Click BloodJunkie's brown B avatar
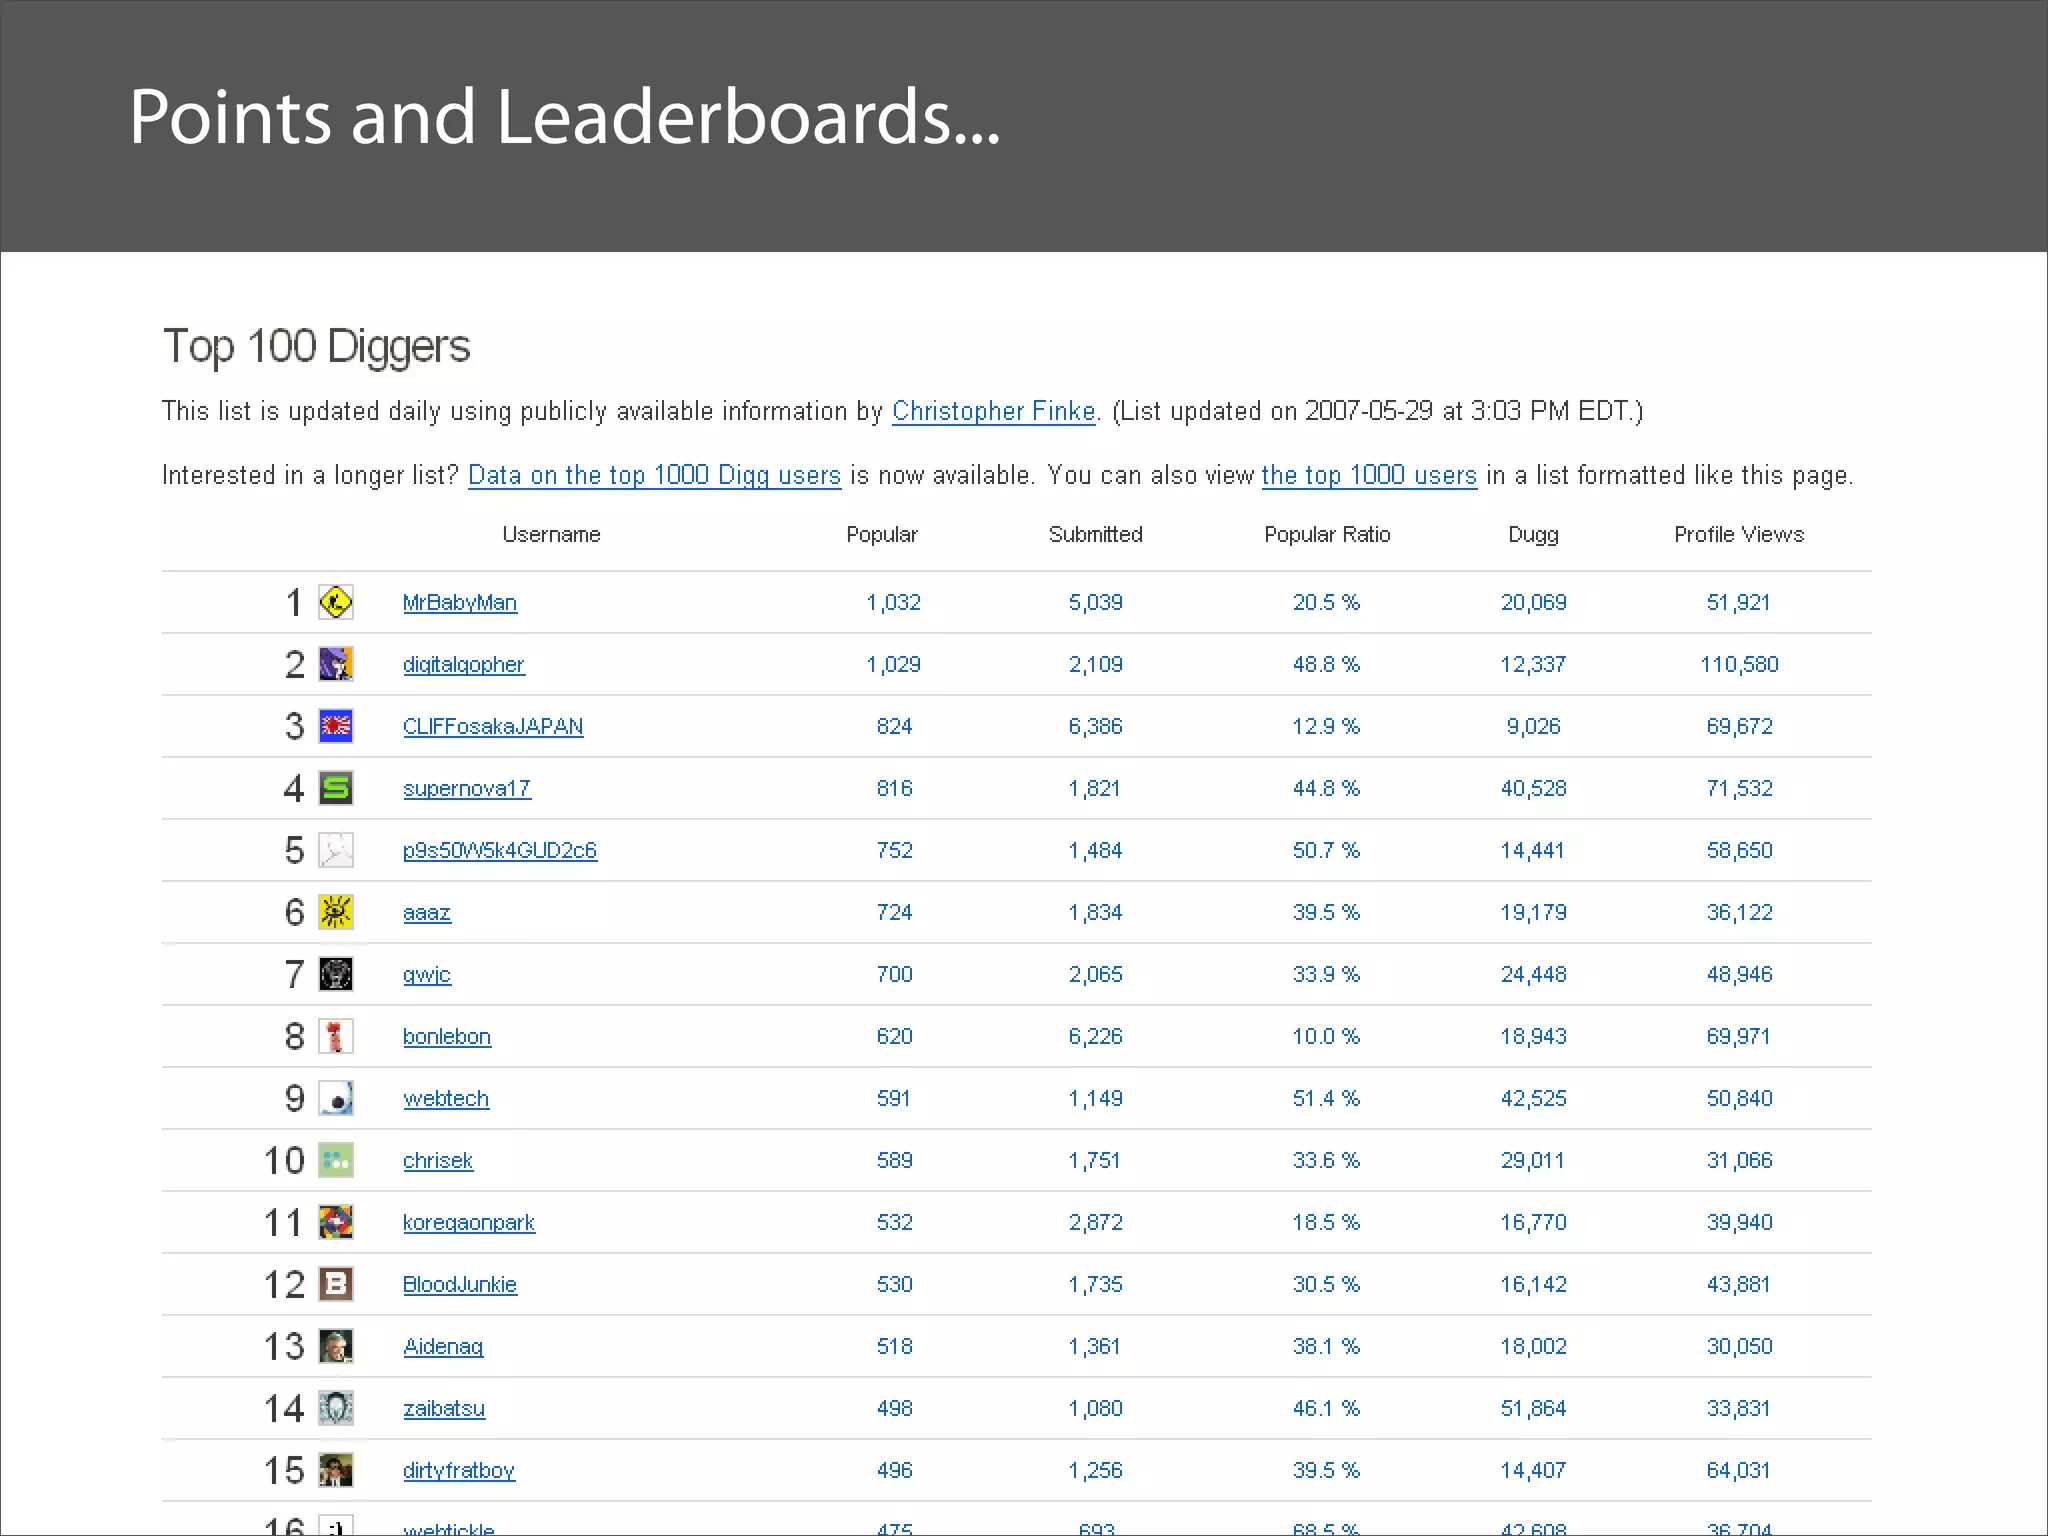Viewport: 2048px width, 1536px height. 336,1284
